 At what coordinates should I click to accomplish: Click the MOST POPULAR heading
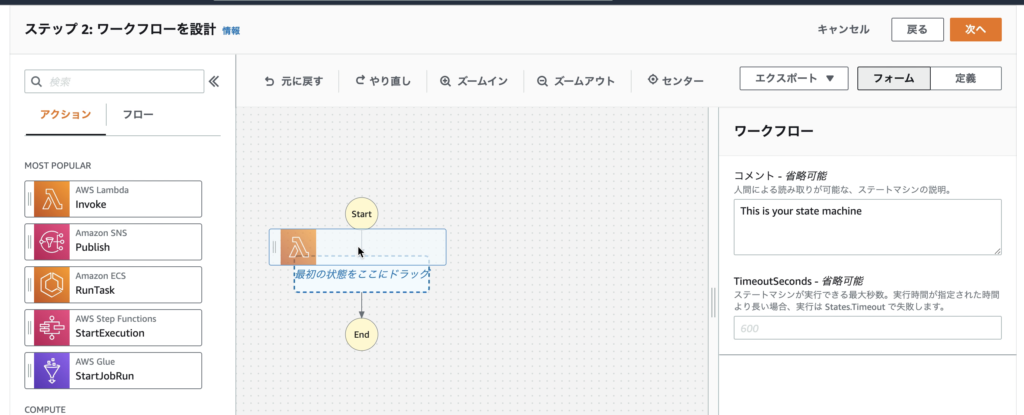57,166
